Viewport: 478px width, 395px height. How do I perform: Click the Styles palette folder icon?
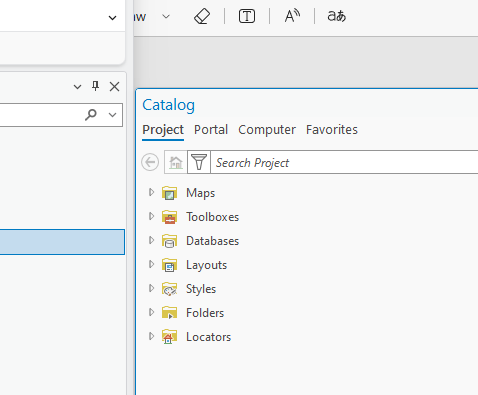point(169,289)
